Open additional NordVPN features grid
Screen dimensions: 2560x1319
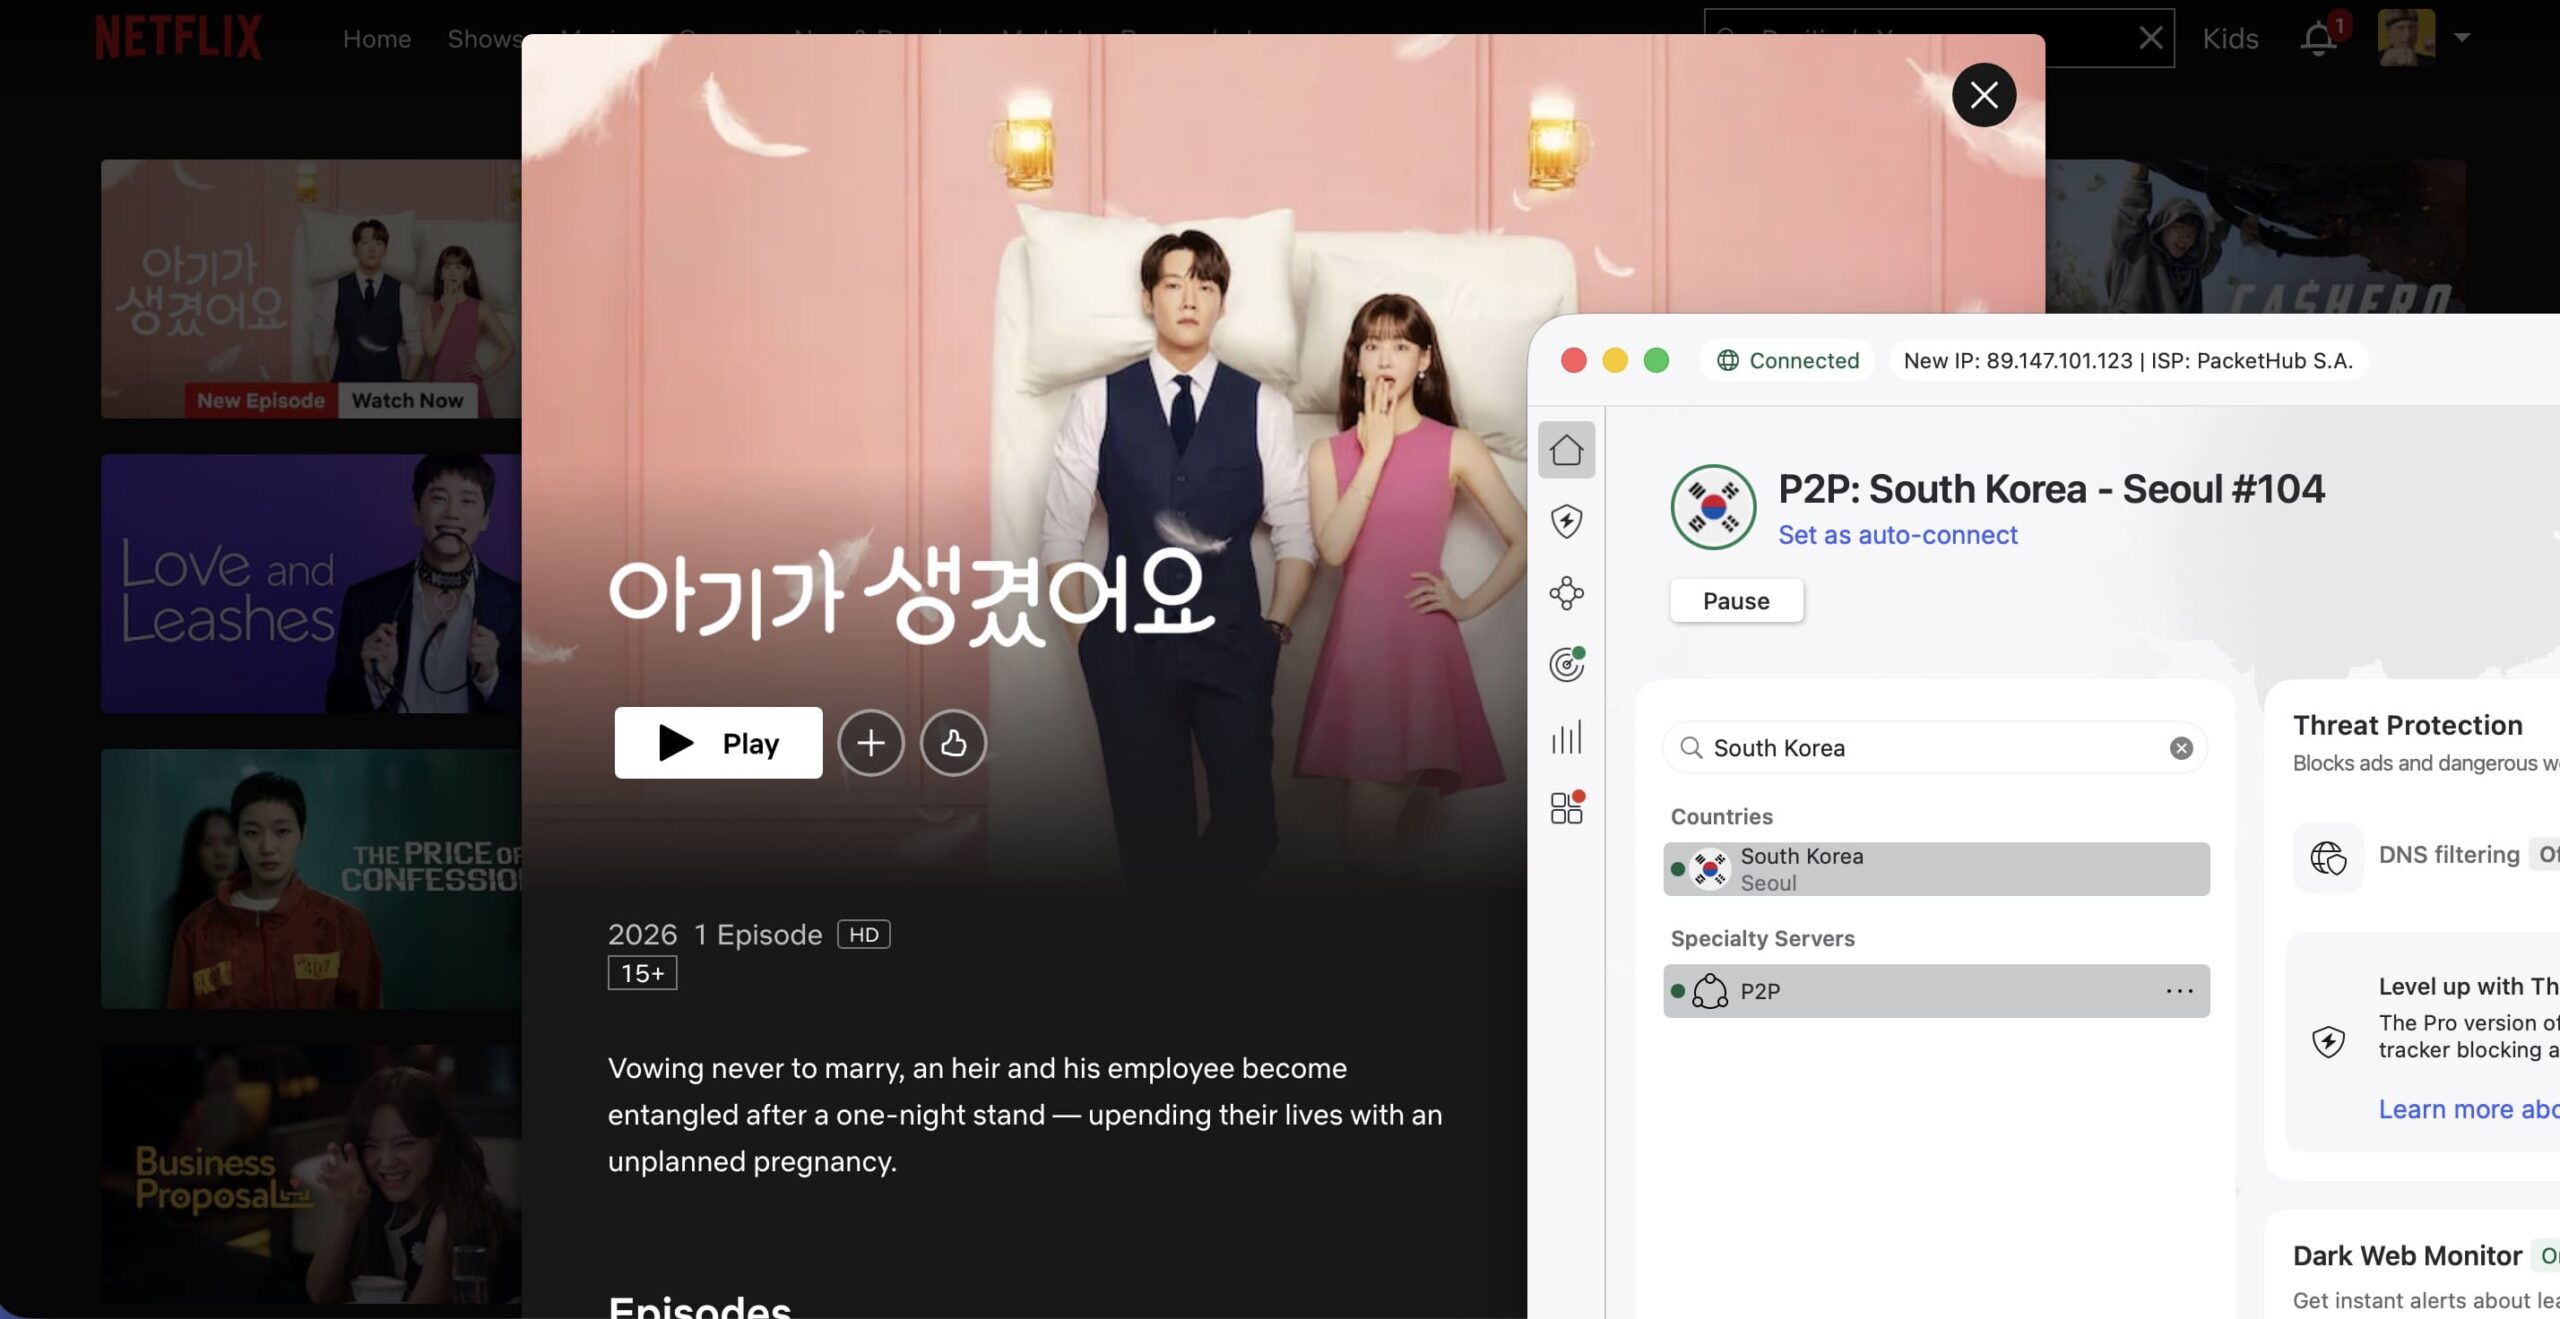coord(1564,808)
